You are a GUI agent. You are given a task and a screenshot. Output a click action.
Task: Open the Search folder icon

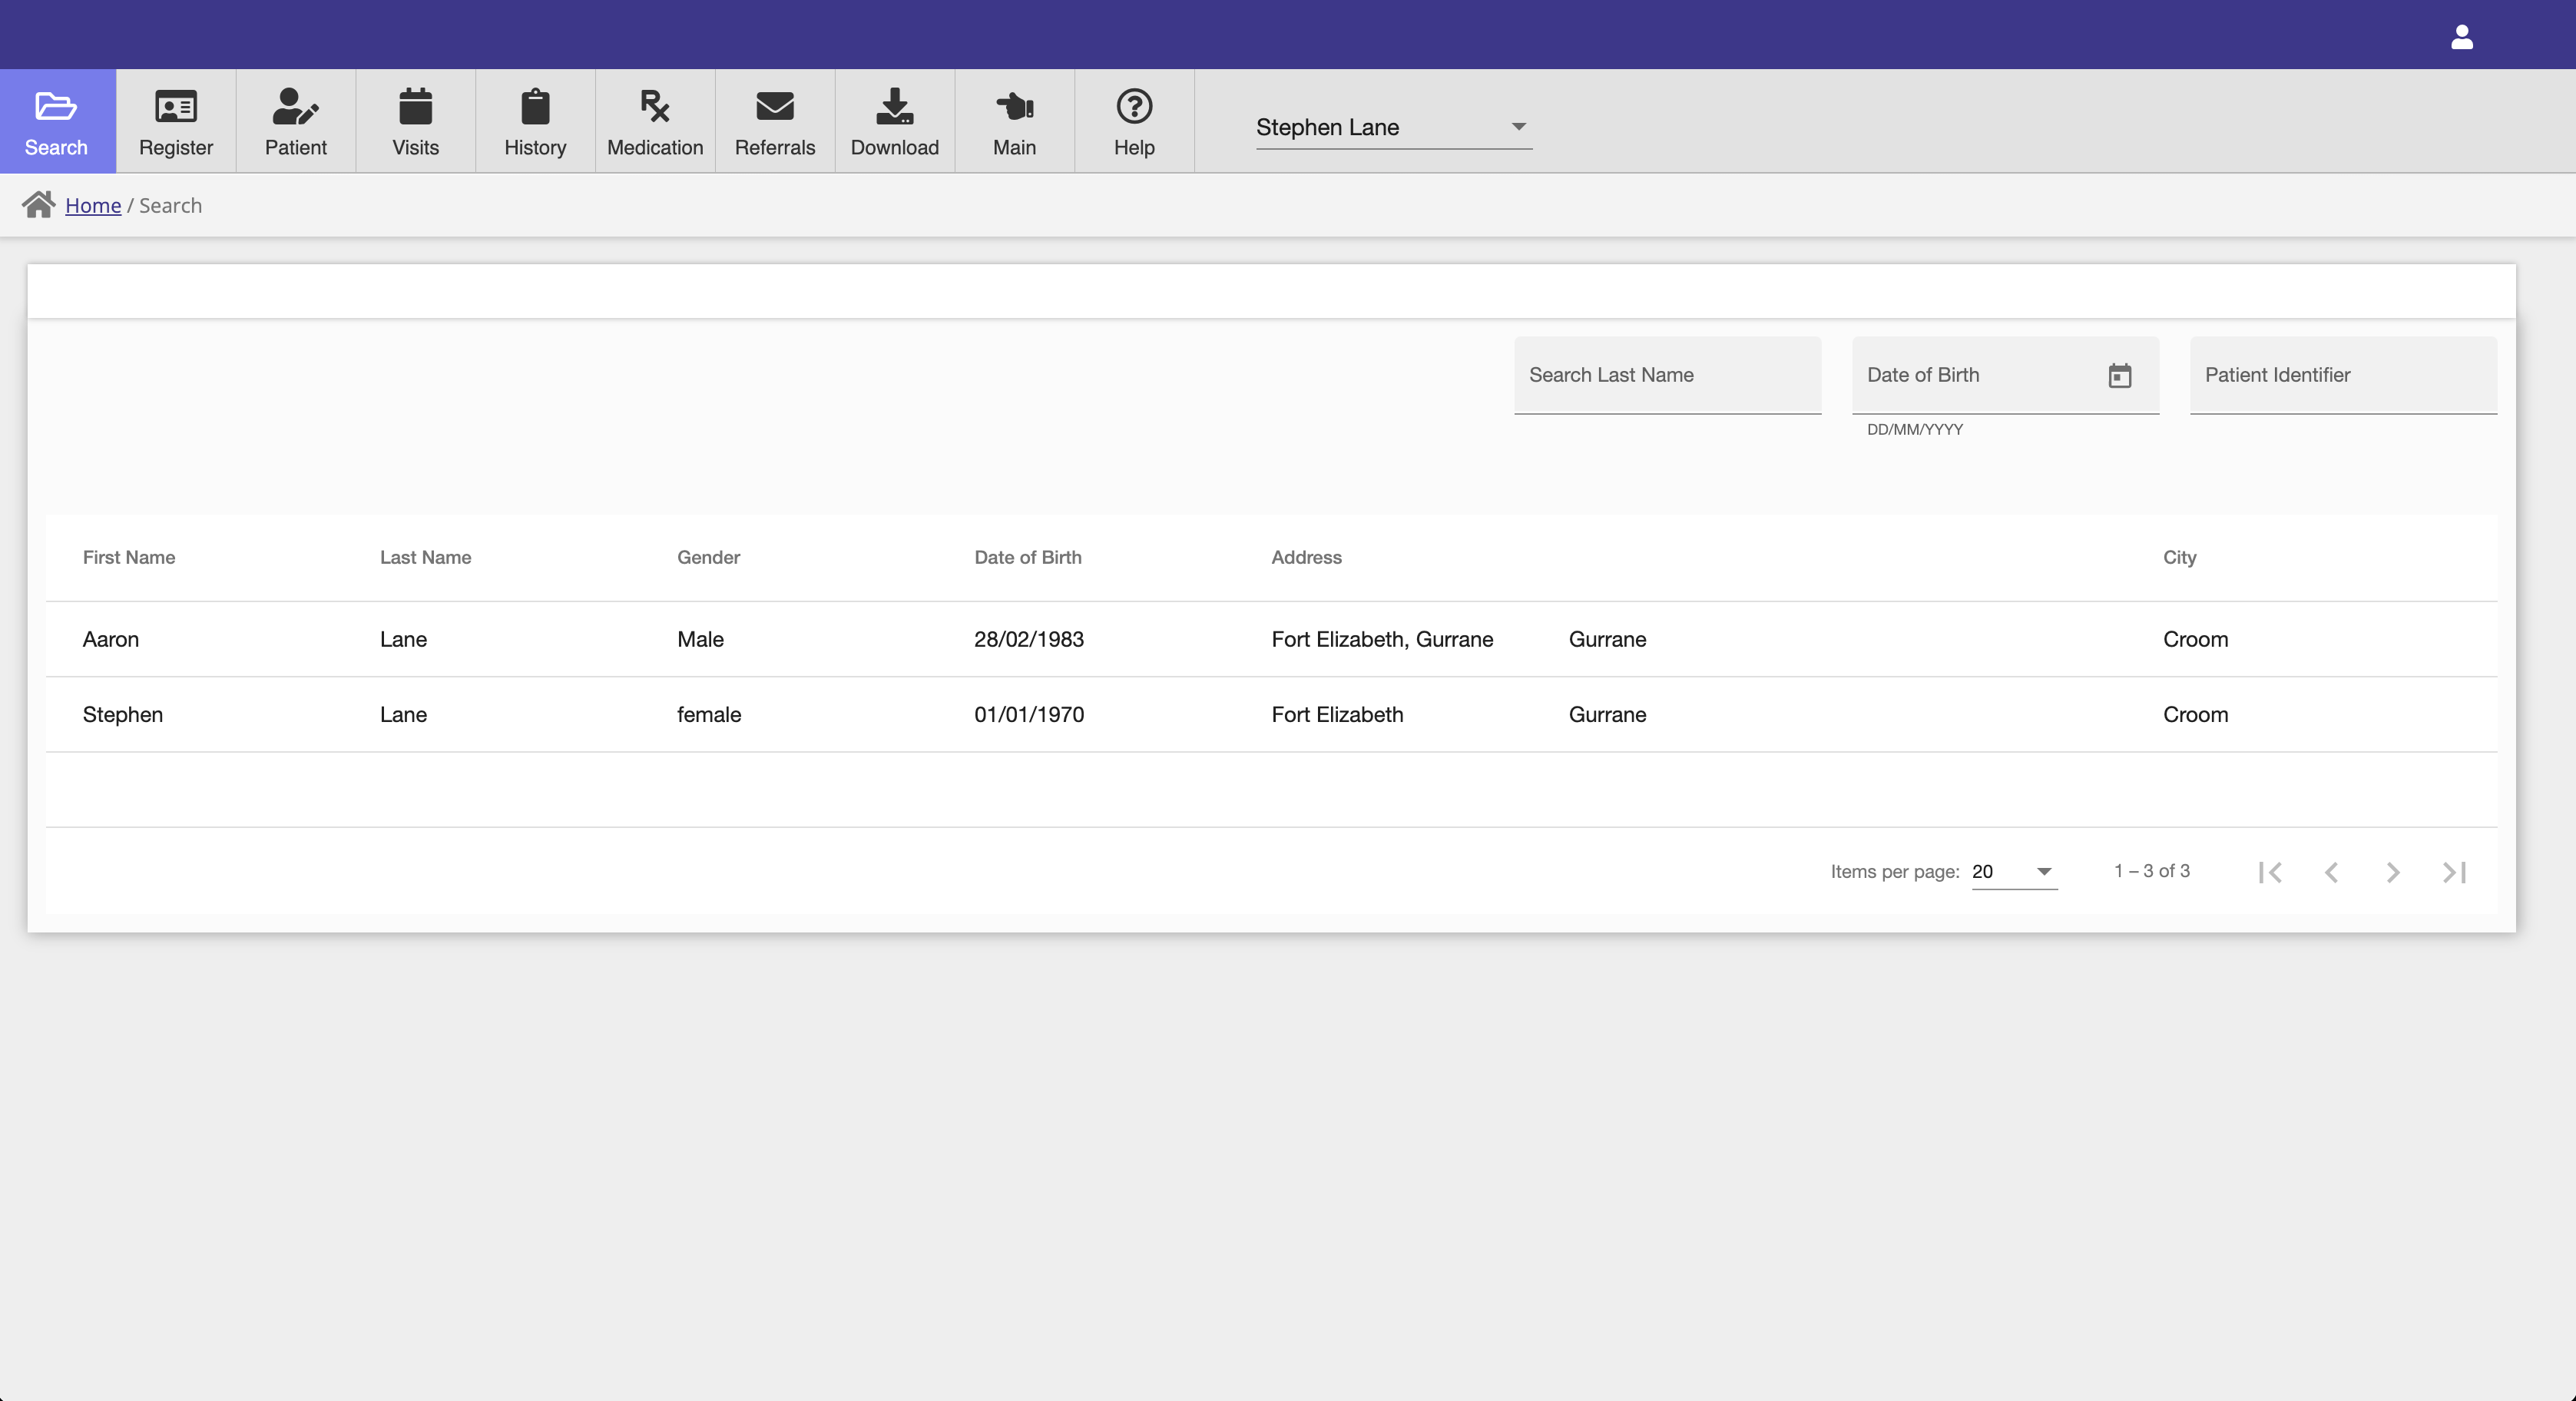[x=56, y=106]
